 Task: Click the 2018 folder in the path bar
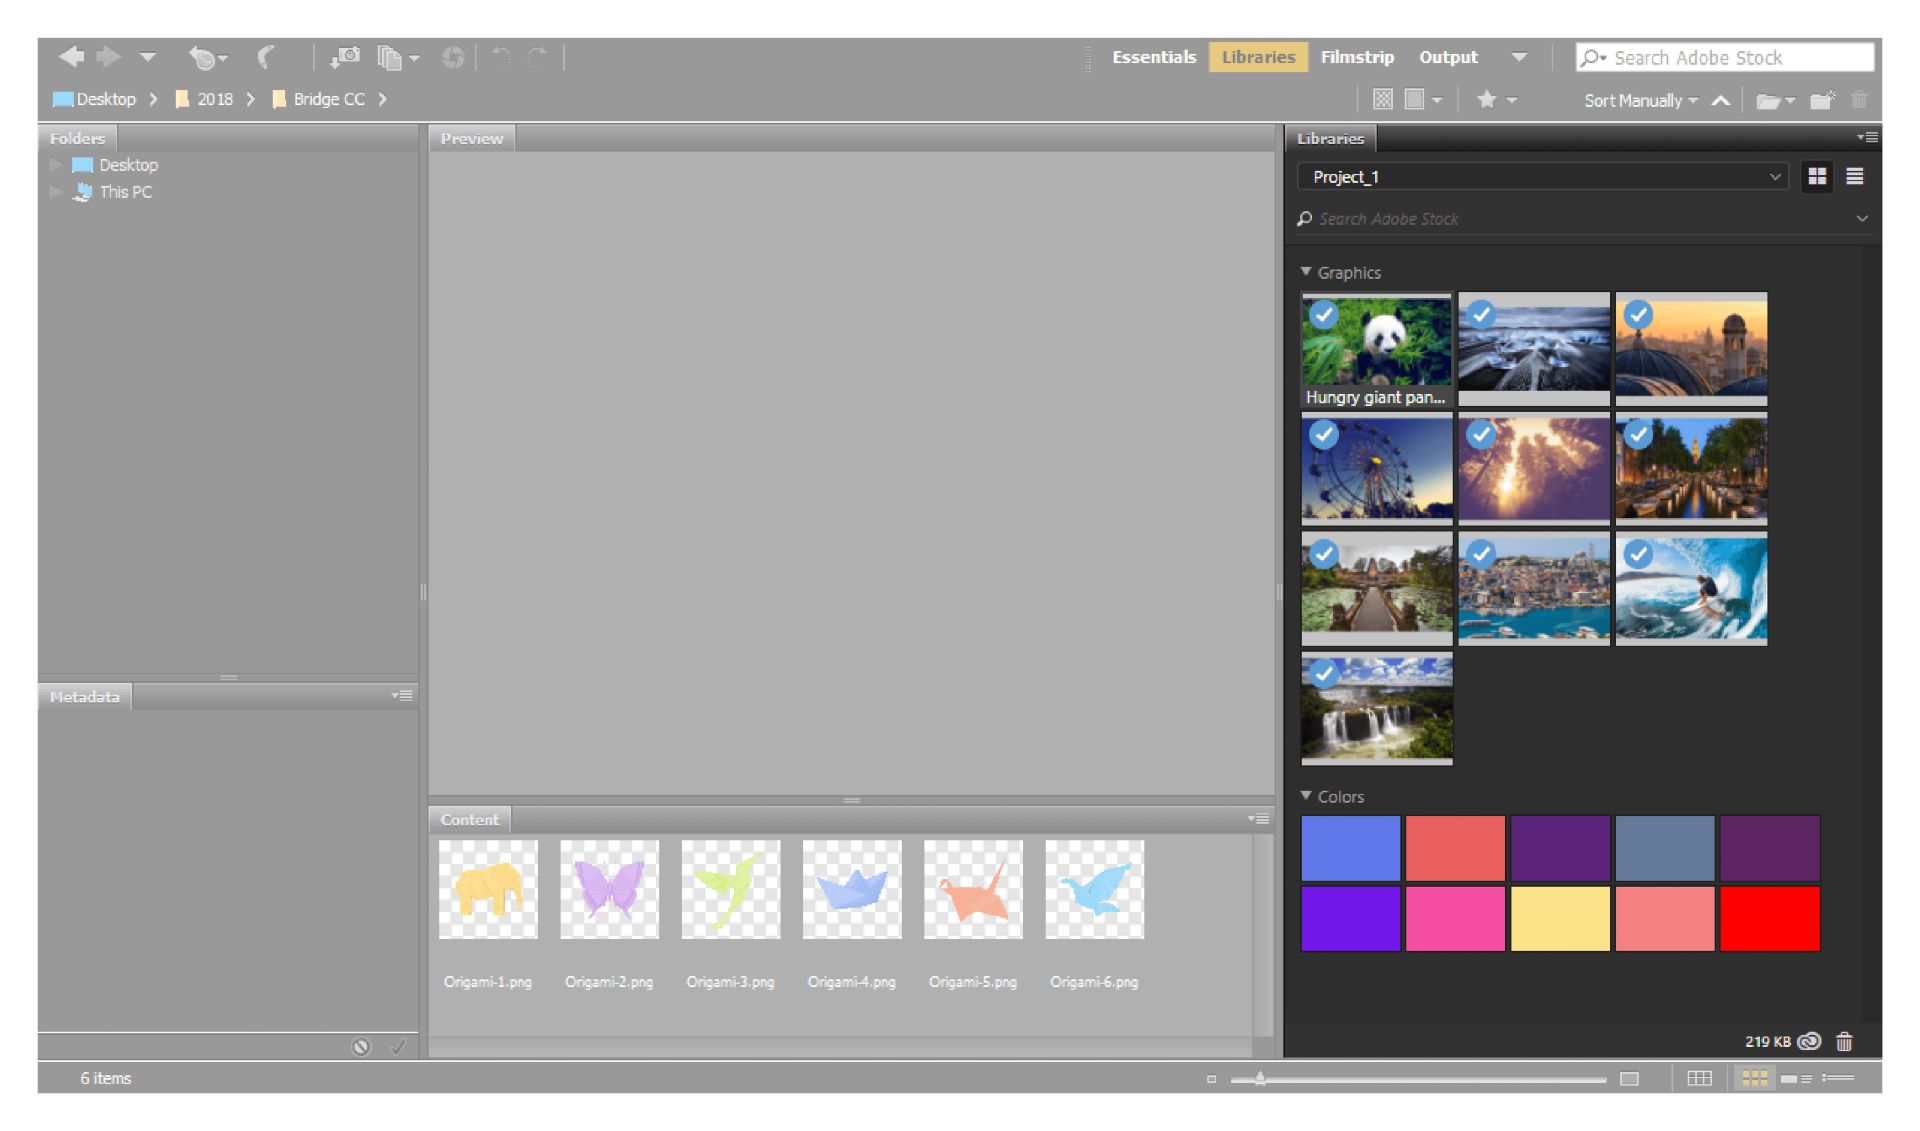pos(204,99)
